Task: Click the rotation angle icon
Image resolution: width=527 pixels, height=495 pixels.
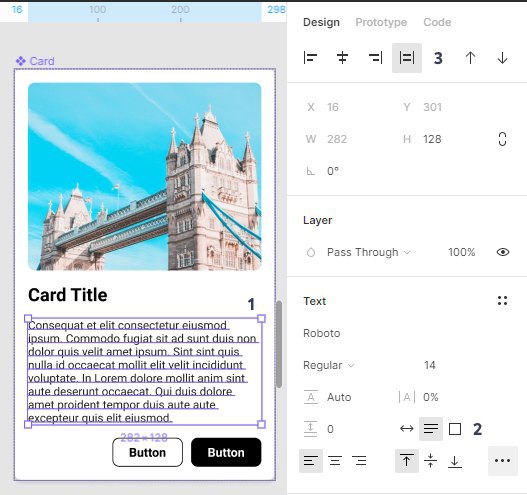Action: 311,171
